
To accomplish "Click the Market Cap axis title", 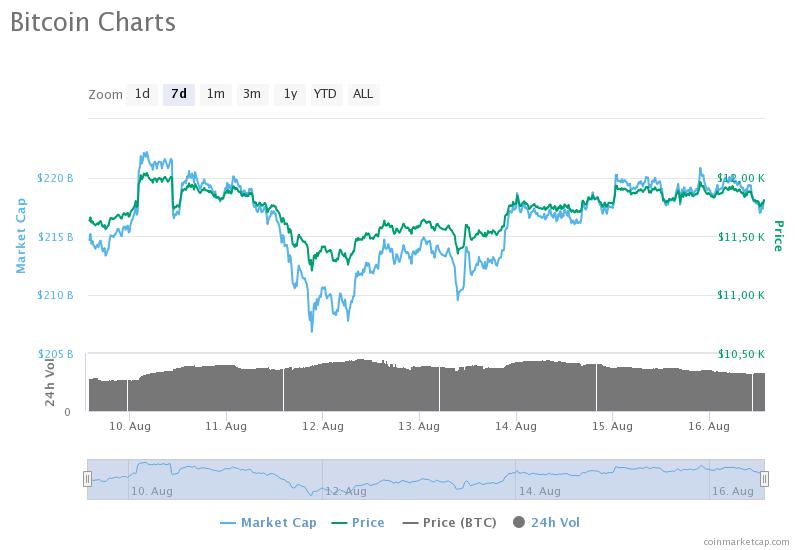I will [x=20, y=236].
